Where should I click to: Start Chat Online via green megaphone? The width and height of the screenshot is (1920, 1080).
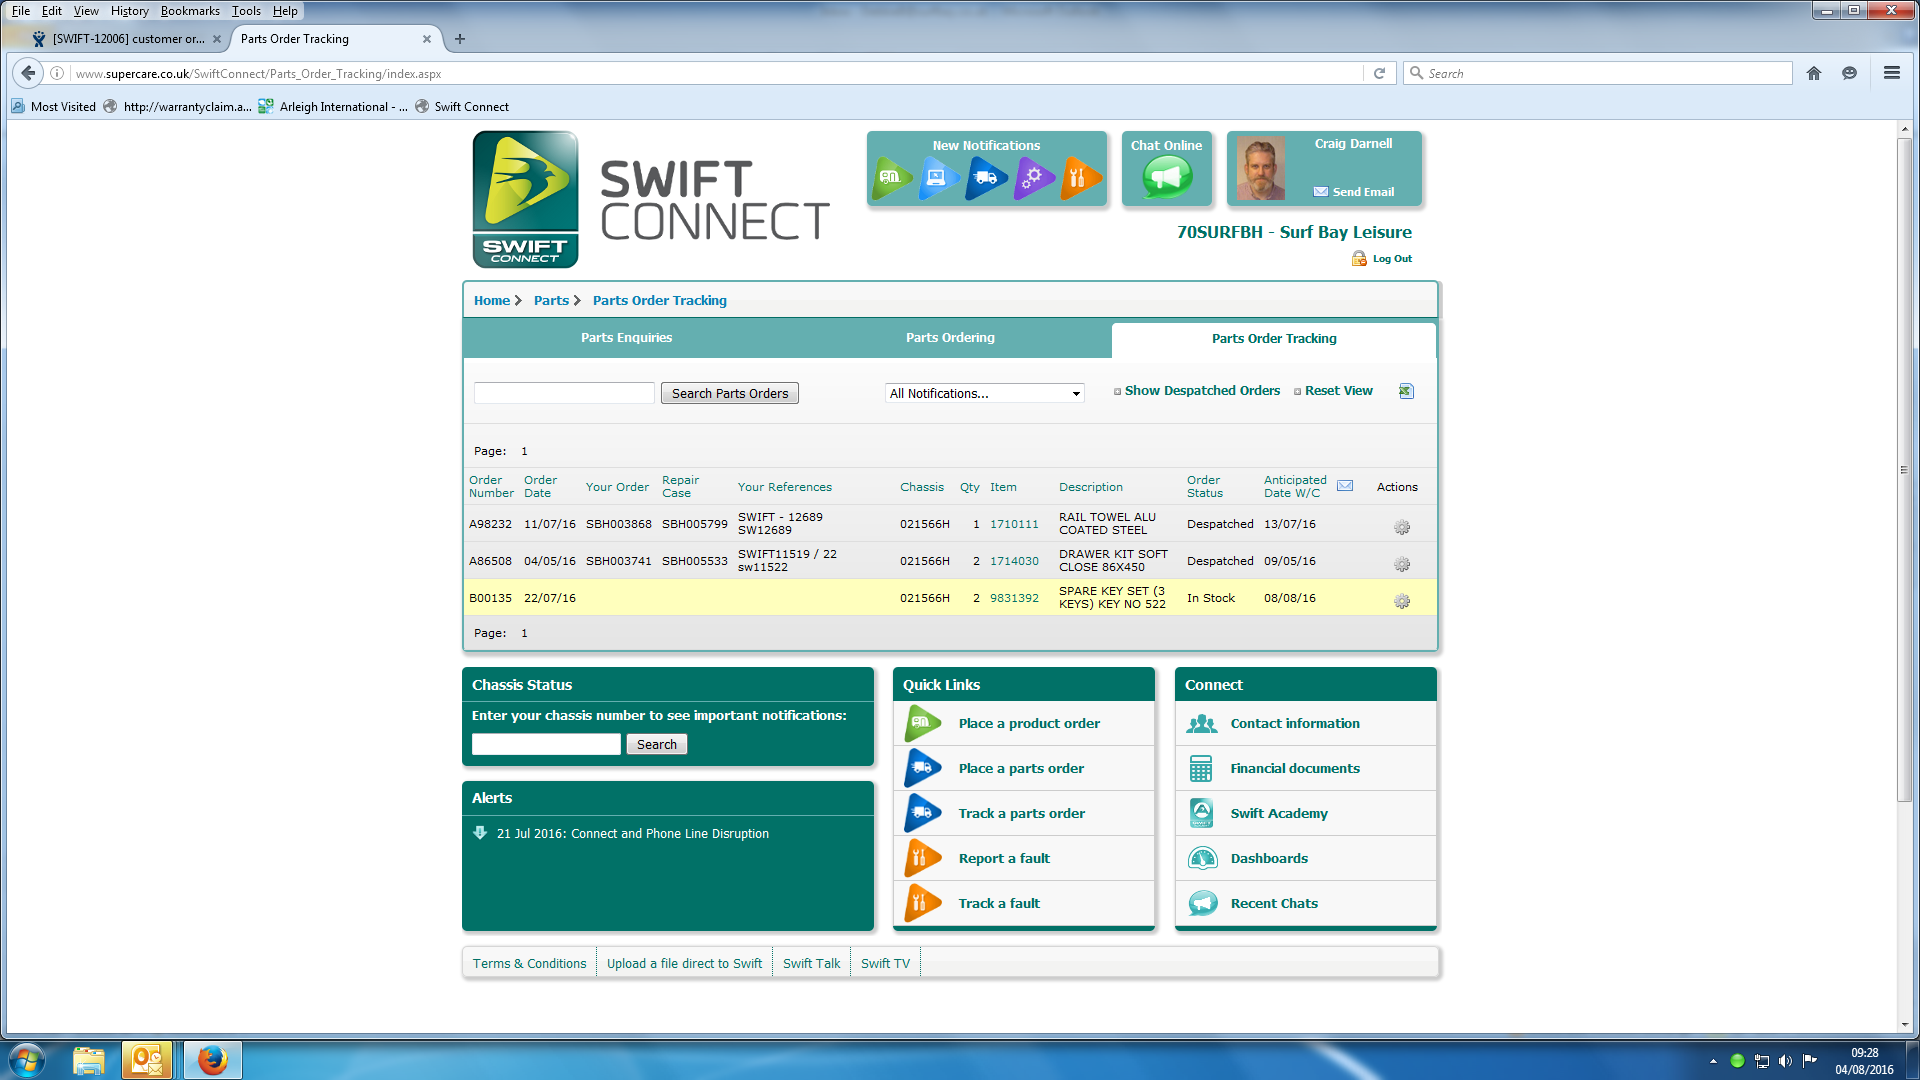[1166, 178]
